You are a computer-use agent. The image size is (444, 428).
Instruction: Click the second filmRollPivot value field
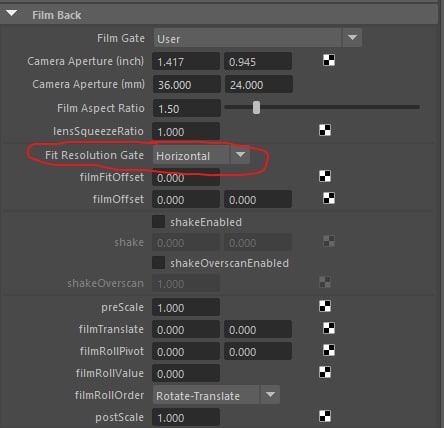click(x=258, y=351)
